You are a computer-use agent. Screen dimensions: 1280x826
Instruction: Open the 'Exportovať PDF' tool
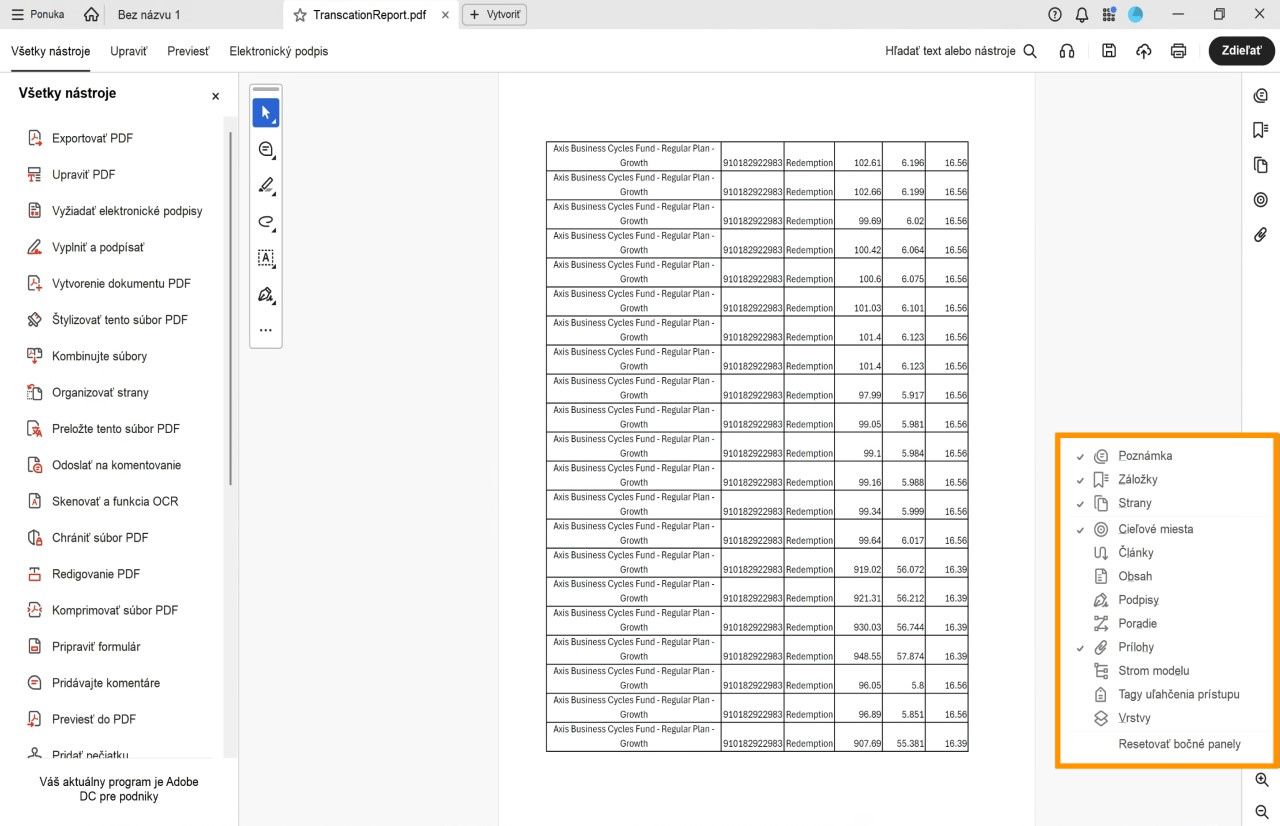click(80, 138)
